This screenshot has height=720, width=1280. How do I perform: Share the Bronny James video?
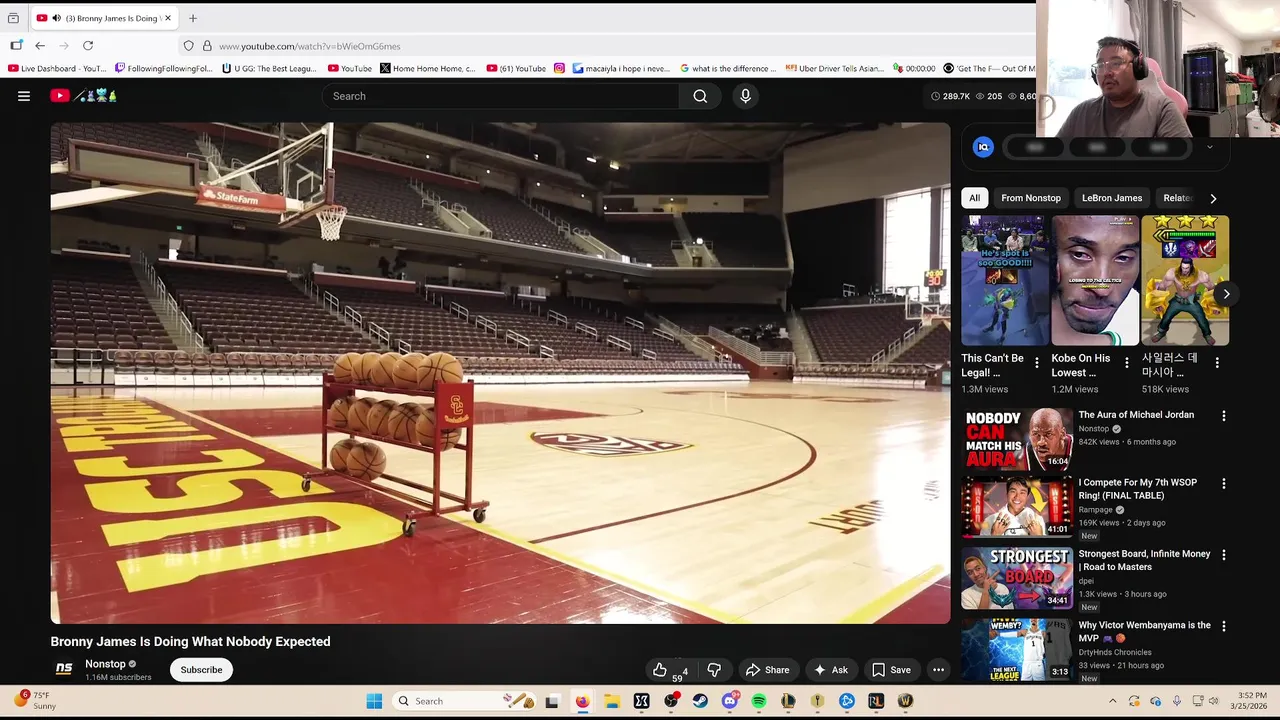[766, 670]
